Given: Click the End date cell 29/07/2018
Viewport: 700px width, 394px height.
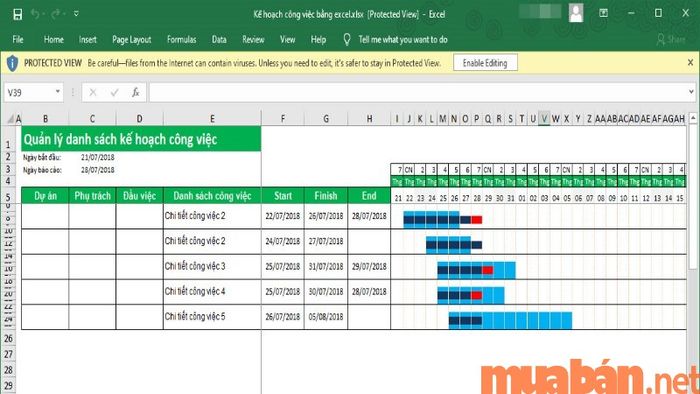Looking at the screenshot, I should point(369,267).
